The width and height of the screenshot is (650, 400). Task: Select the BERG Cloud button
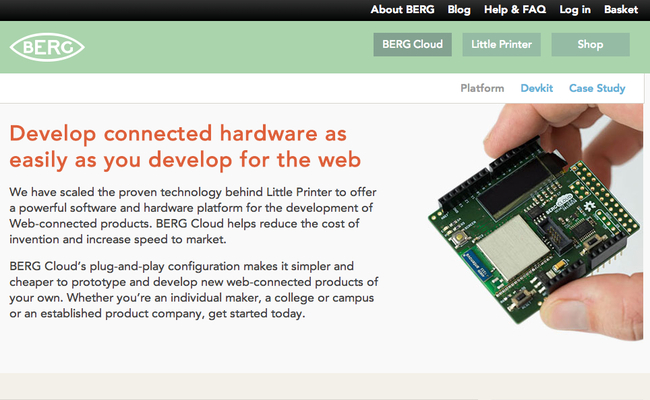click(412, 44)
